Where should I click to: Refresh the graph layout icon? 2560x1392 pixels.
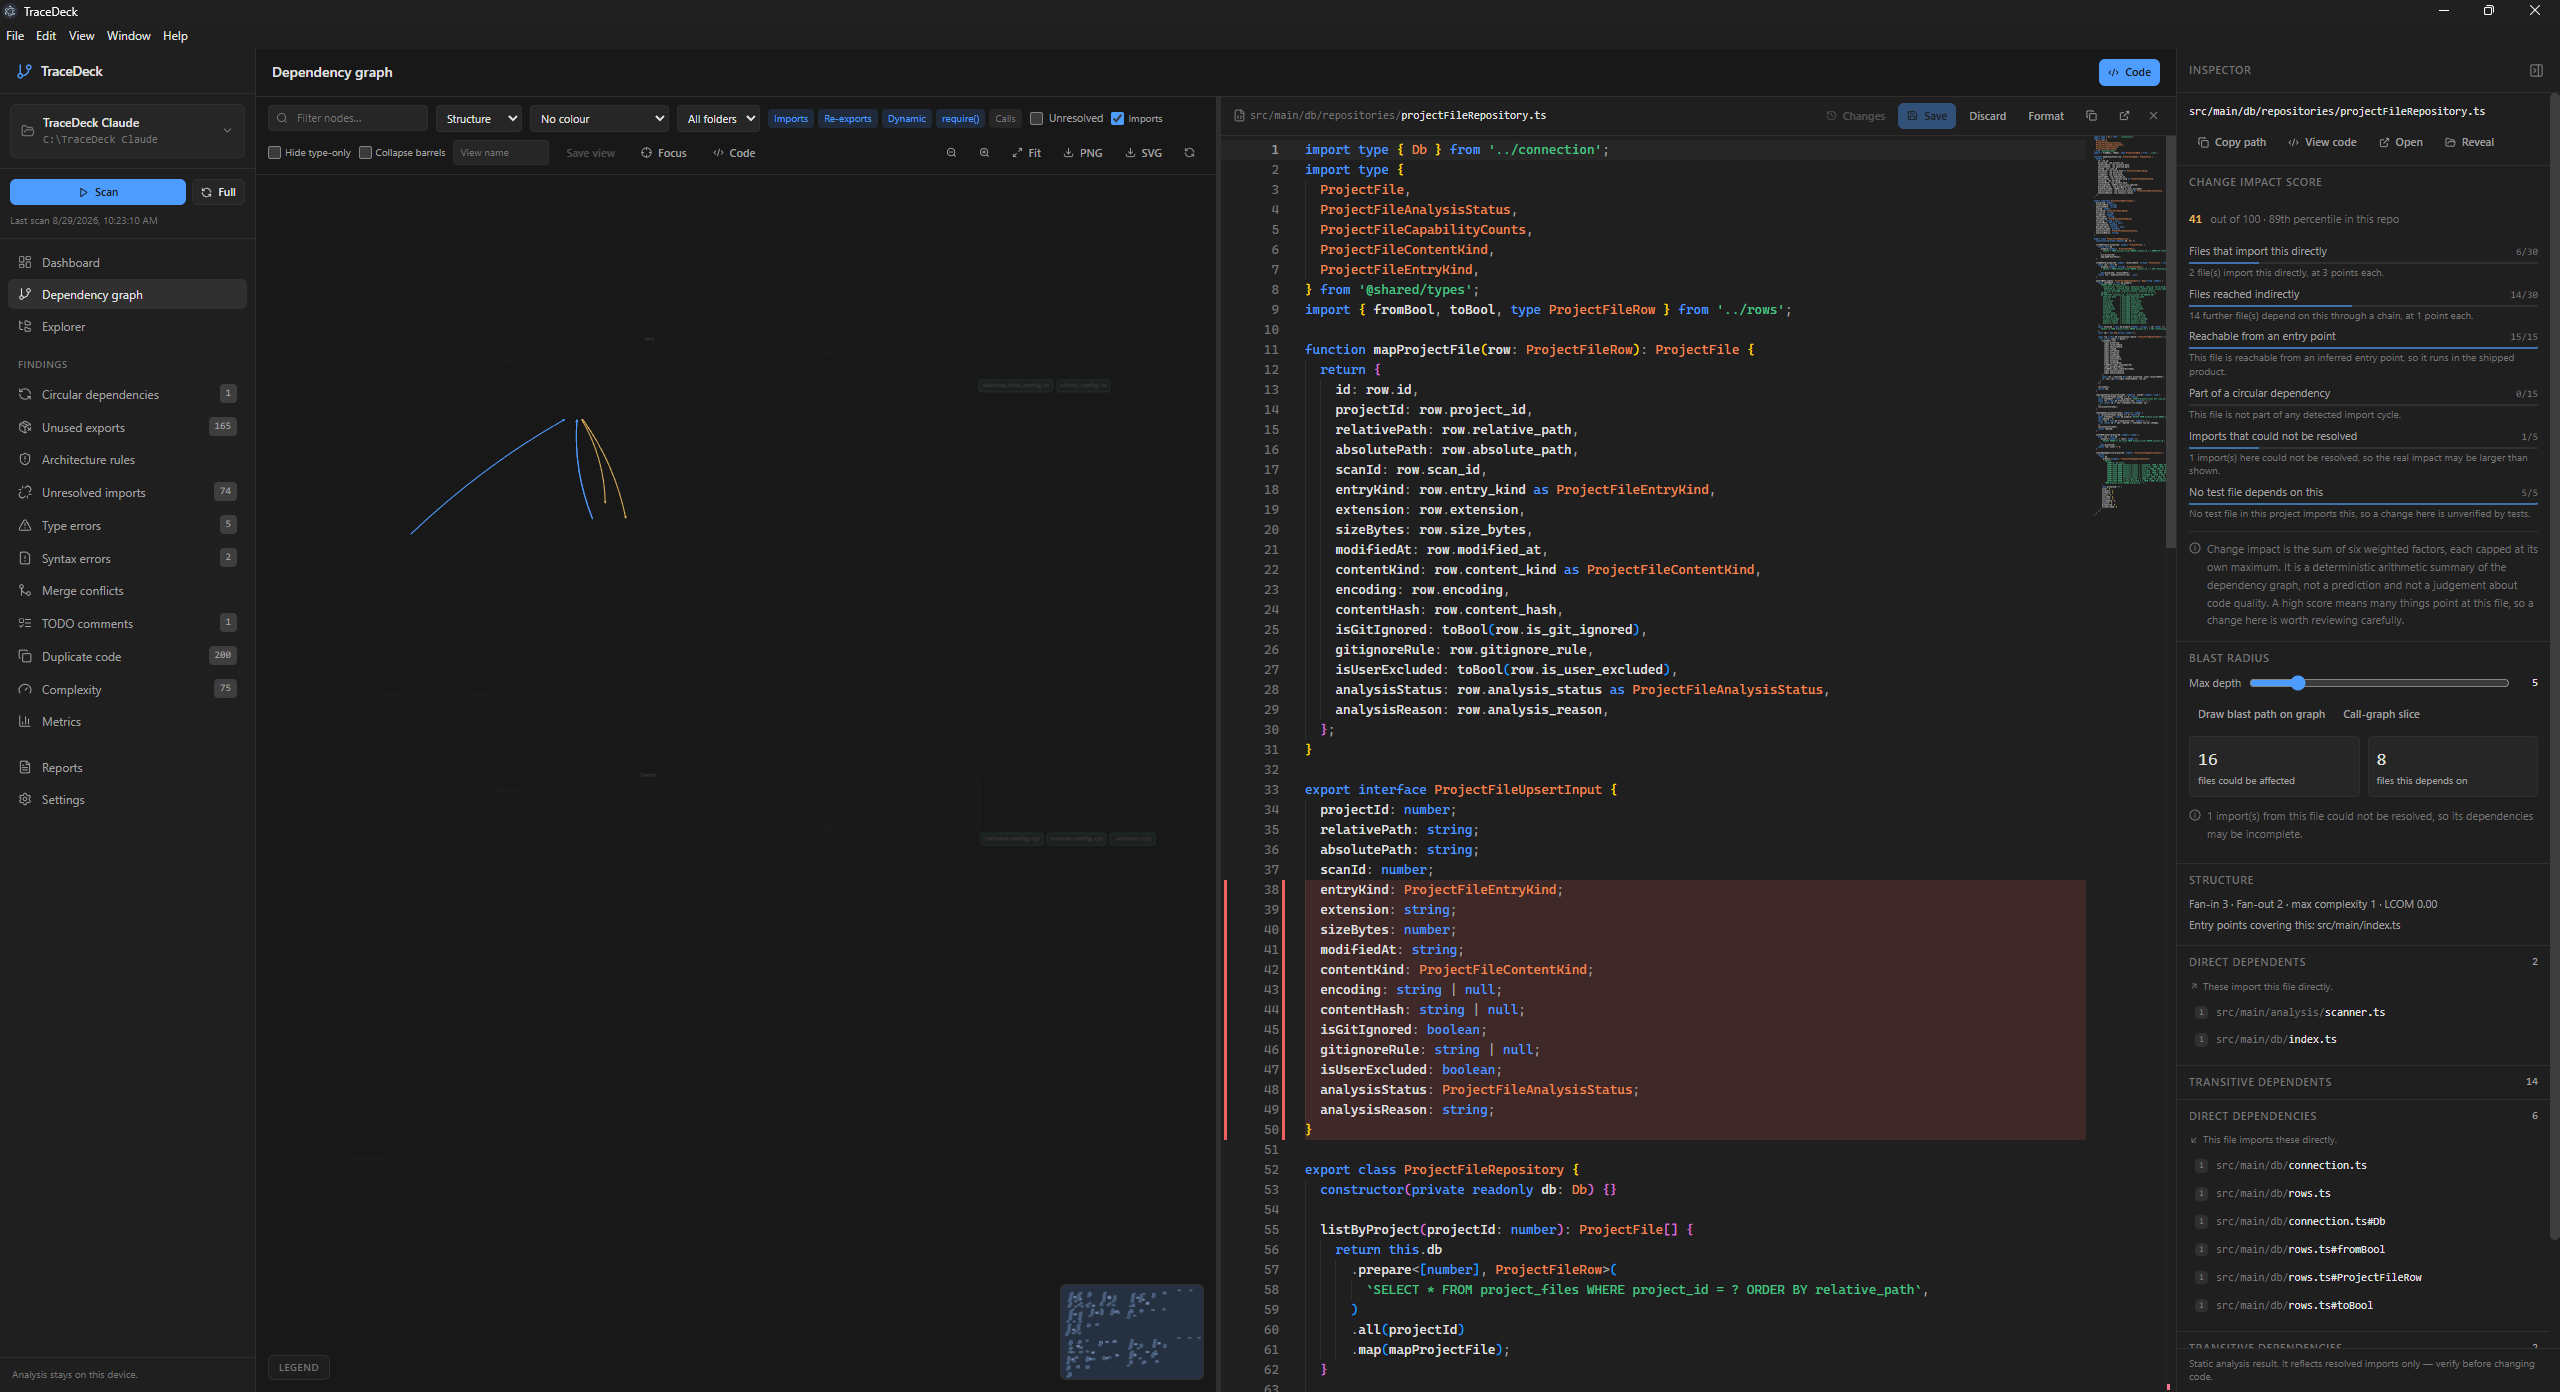pyautogui.click(x=1189, y=153)
